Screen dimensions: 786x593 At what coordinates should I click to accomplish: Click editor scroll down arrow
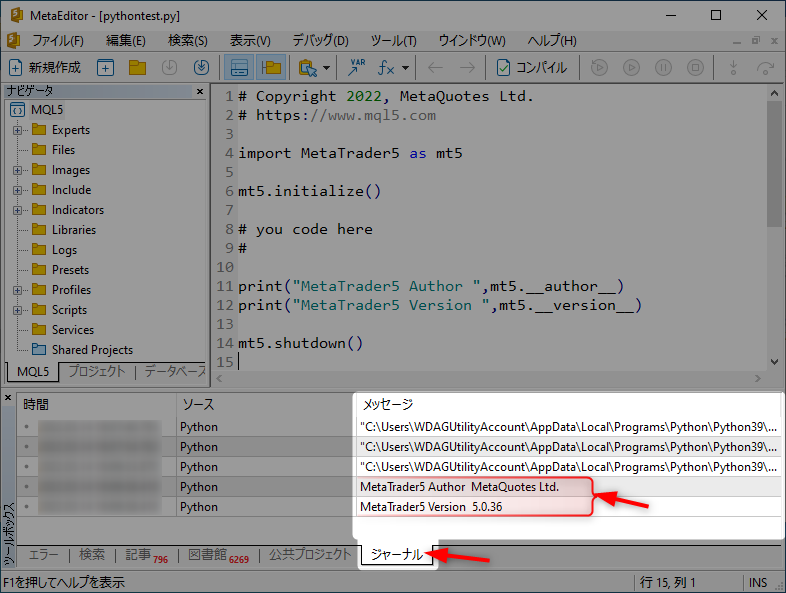click(x=774, y=362)
